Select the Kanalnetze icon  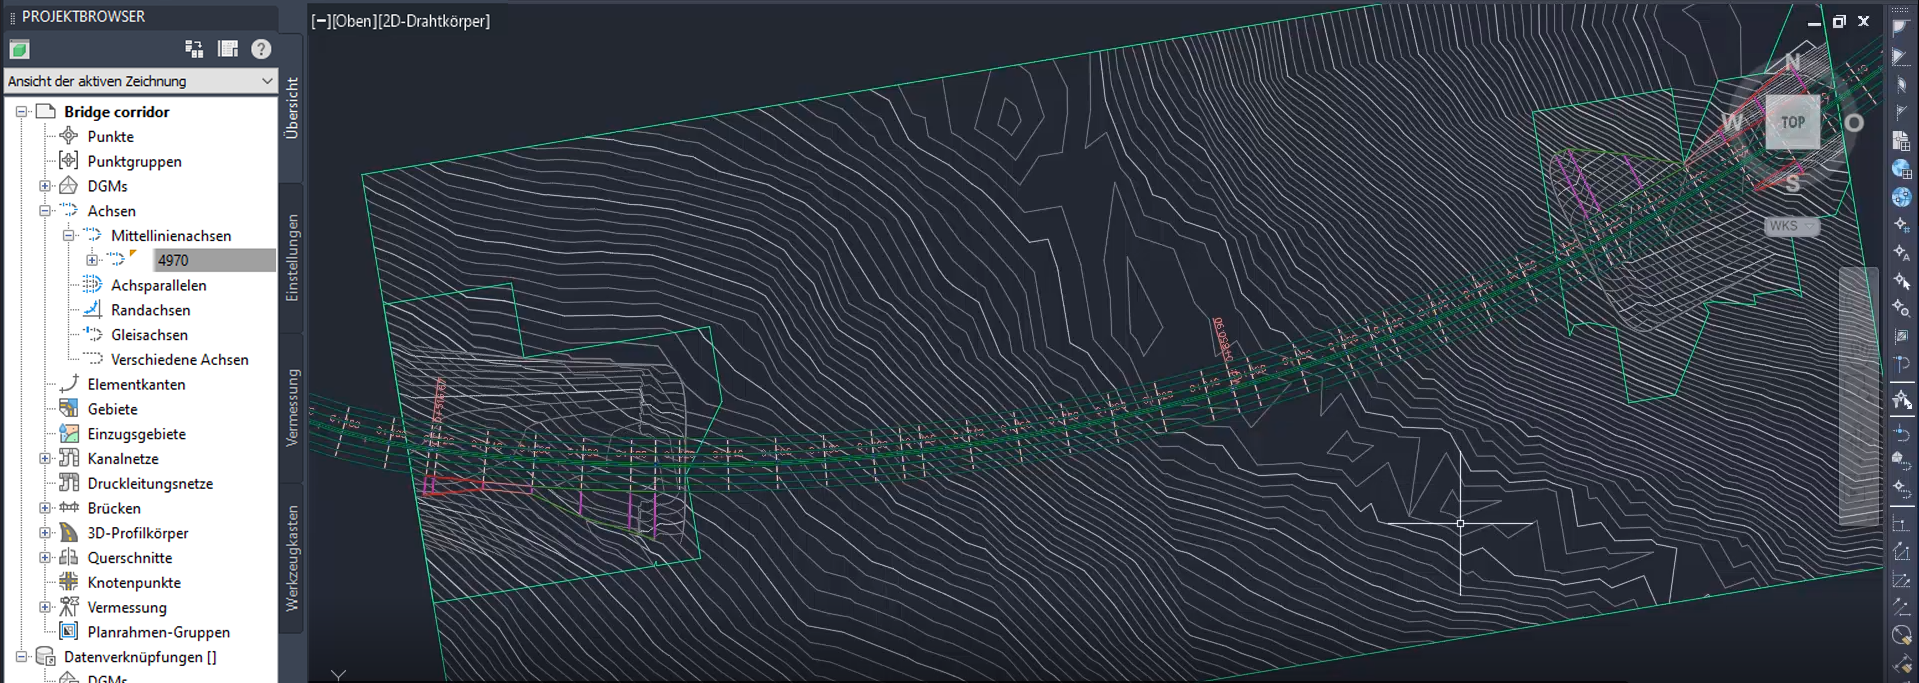pos(69,458)
